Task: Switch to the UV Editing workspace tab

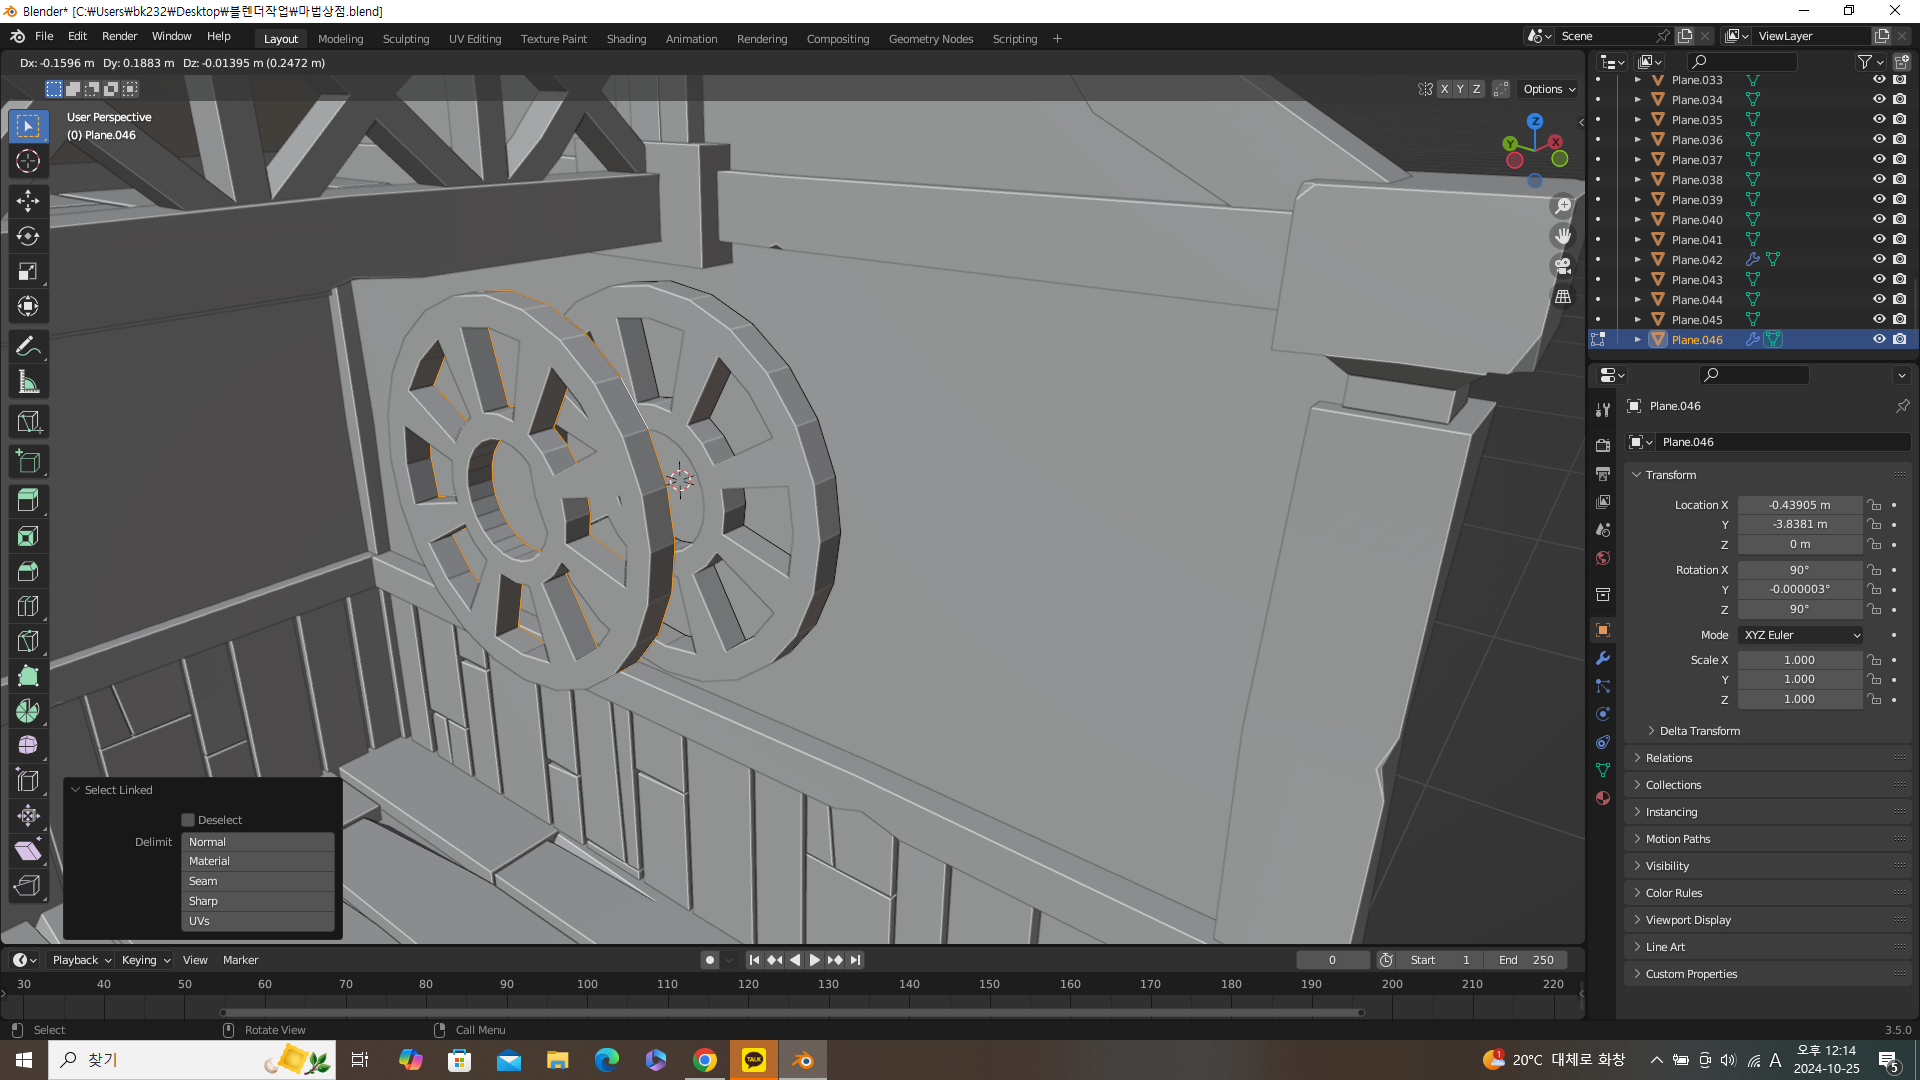Action: (x=475, y=39)
